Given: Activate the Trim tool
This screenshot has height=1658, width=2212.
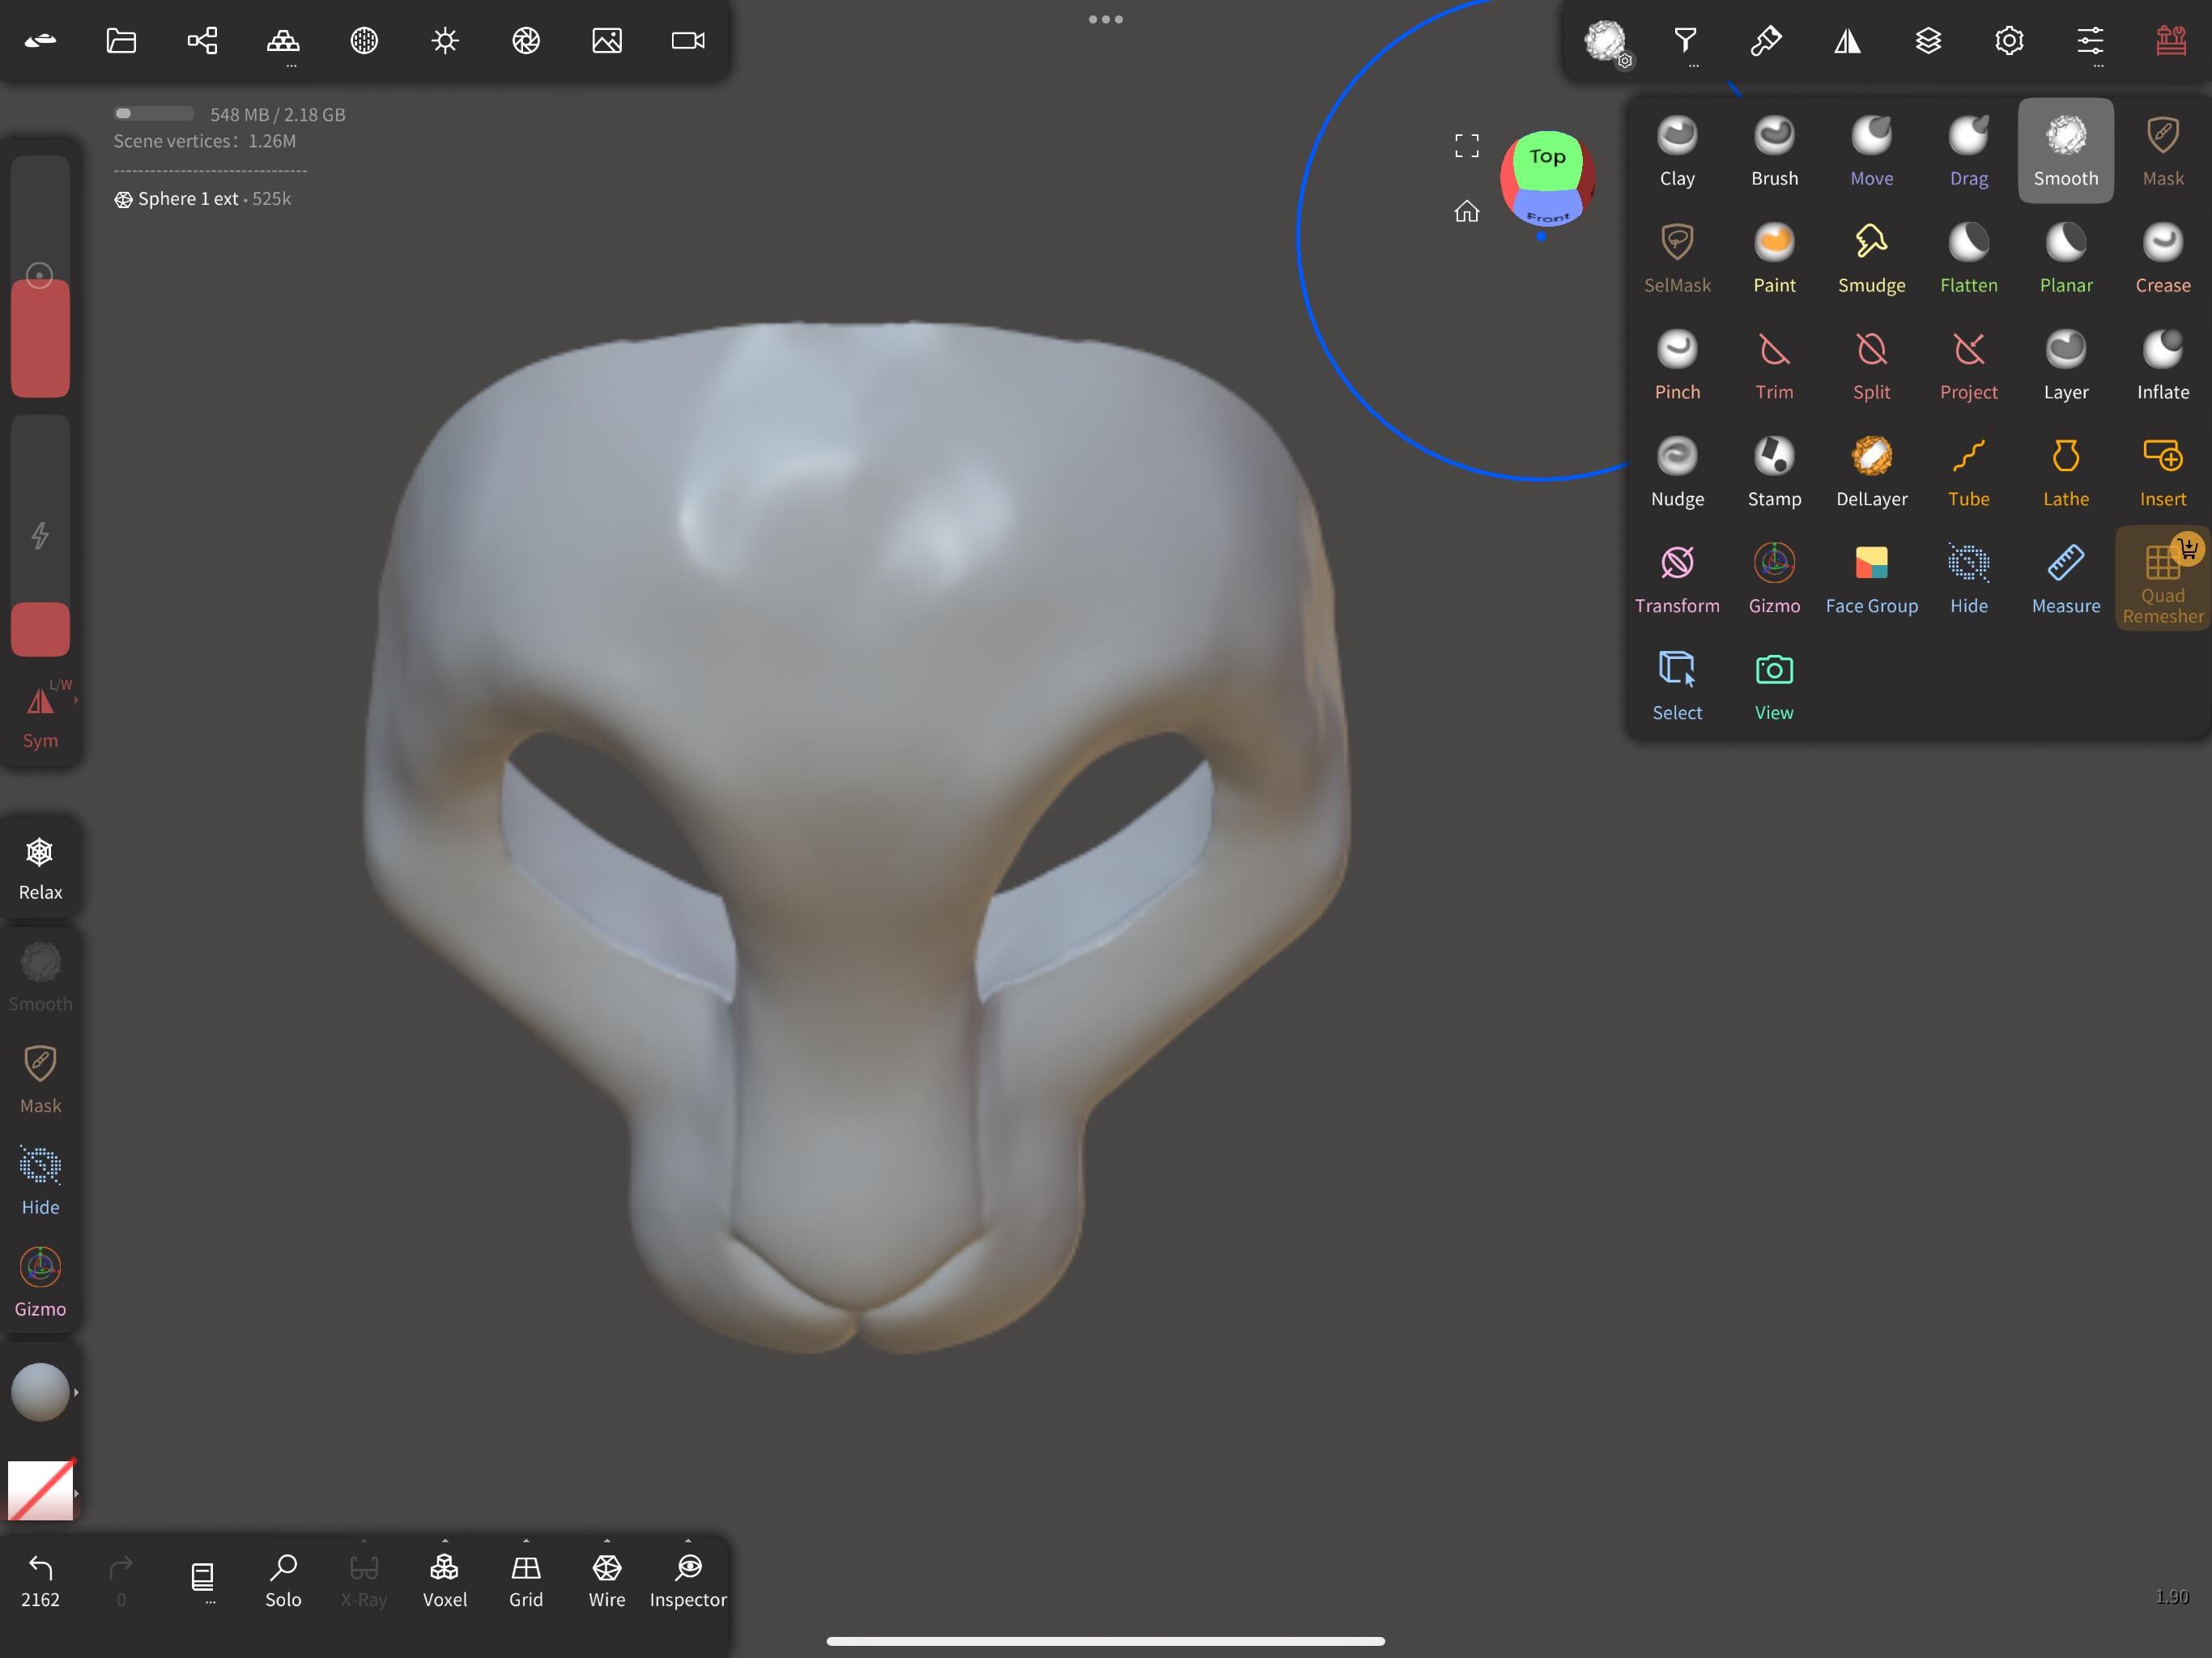Looking at the screenshot, I should click(x=1774, y=365).
